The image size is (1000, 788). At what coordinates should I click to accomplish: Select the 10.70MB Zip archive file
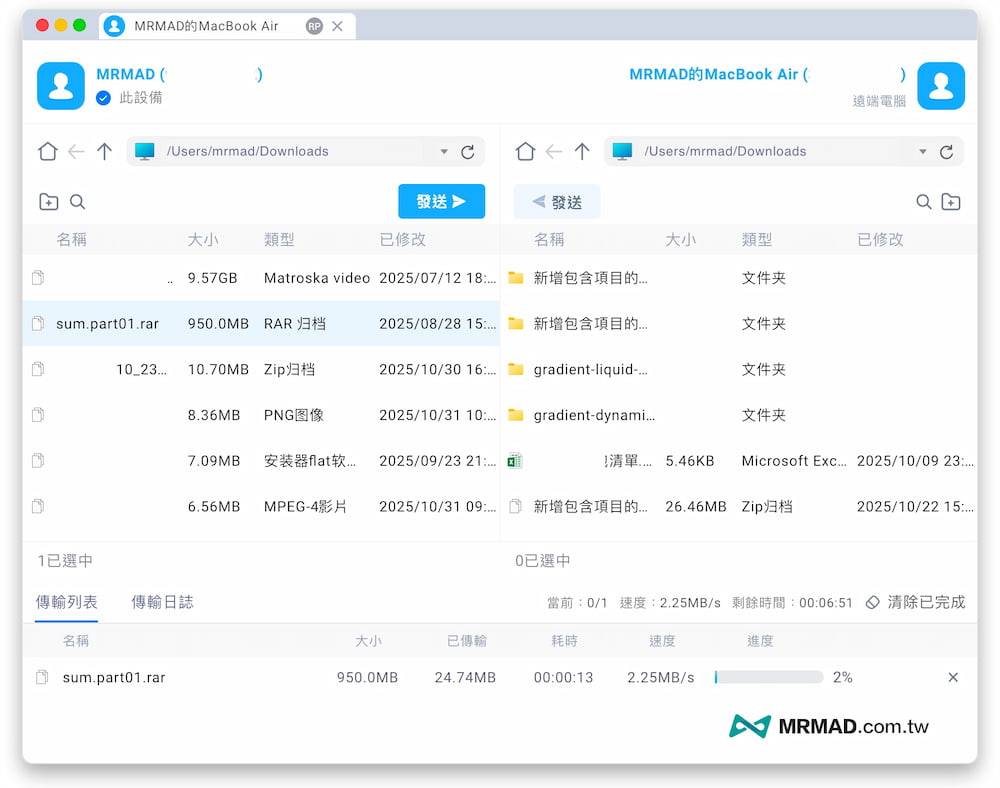200,369
